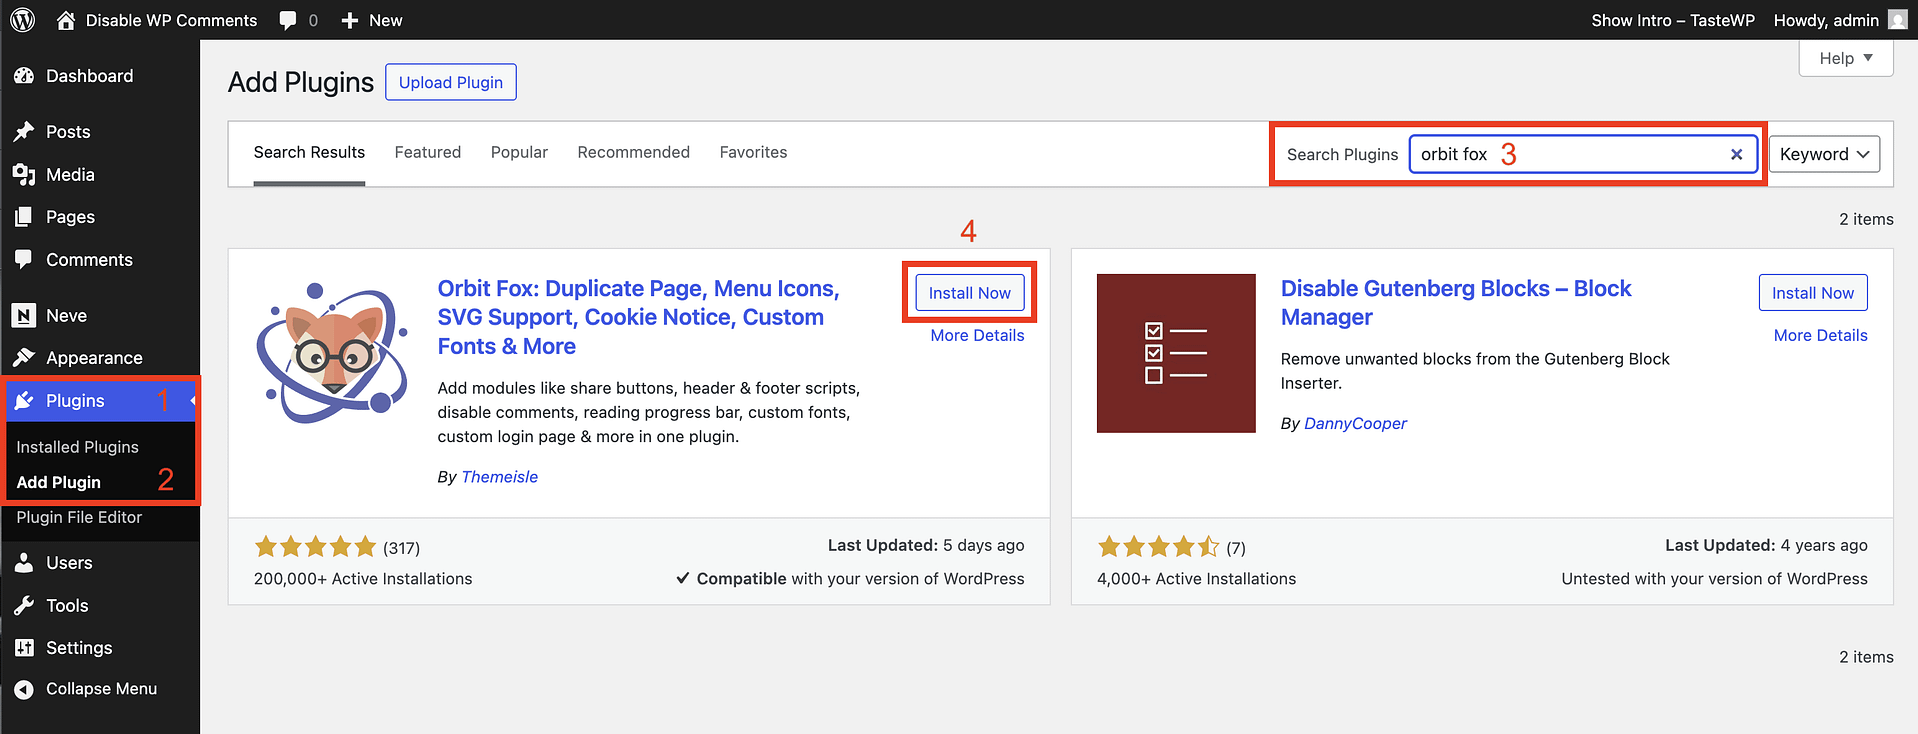Open the Orbit Fox plugin title link

638,317
